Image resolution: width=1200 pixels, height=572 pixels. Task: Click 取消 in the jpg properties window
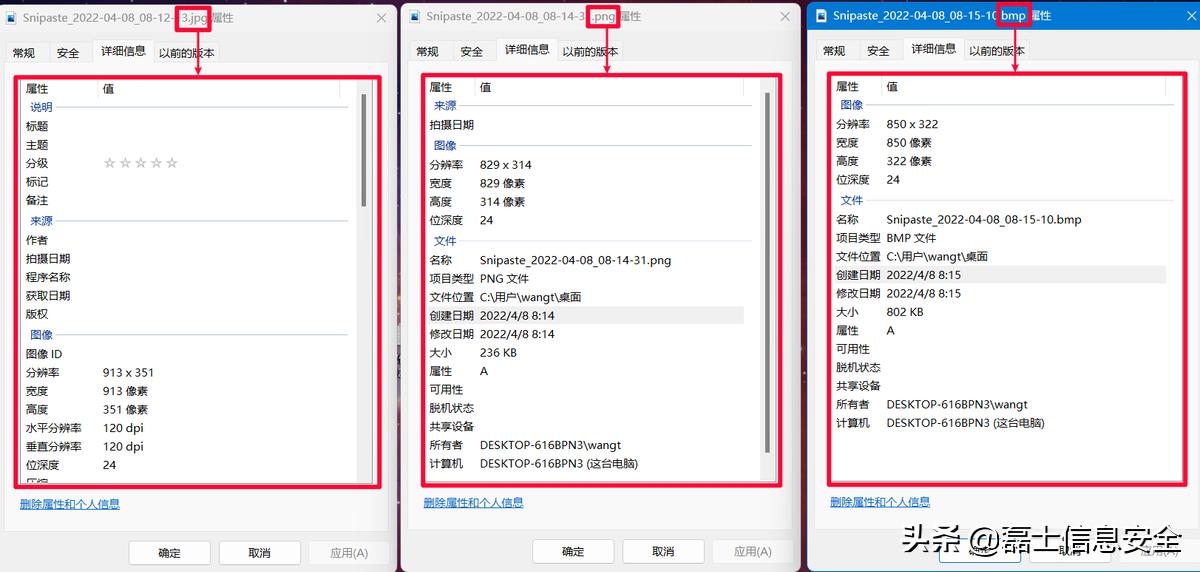click(x=260, y=553)
